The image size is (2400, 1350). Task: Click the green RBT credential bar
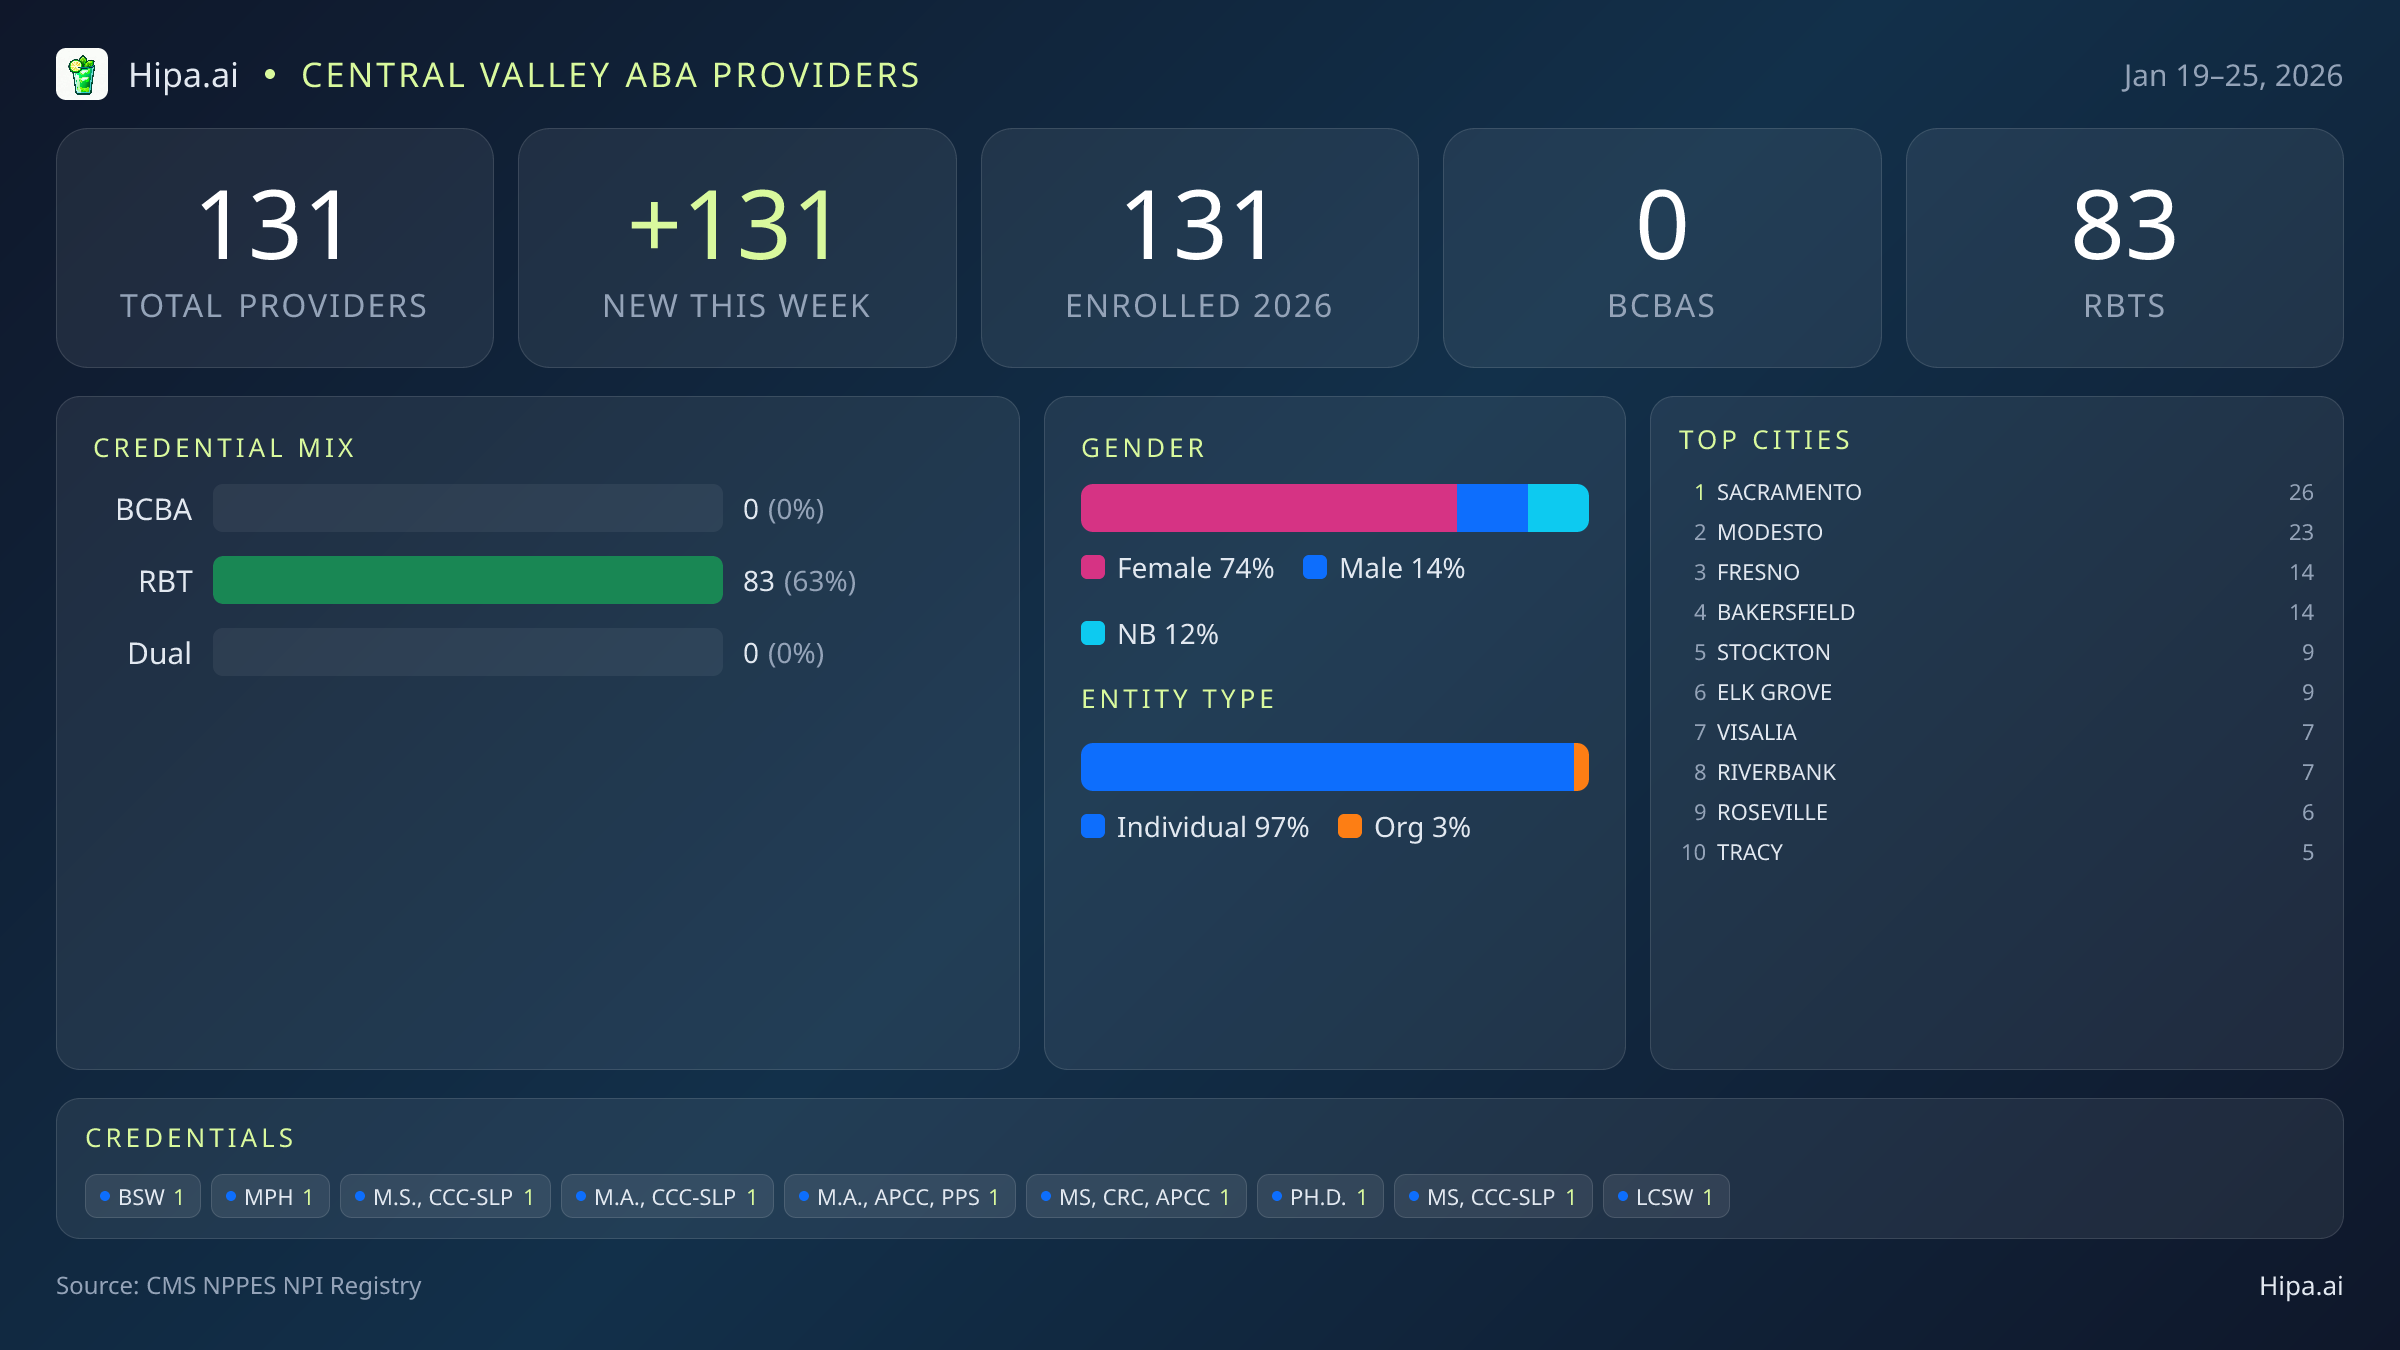coord(467,581)
